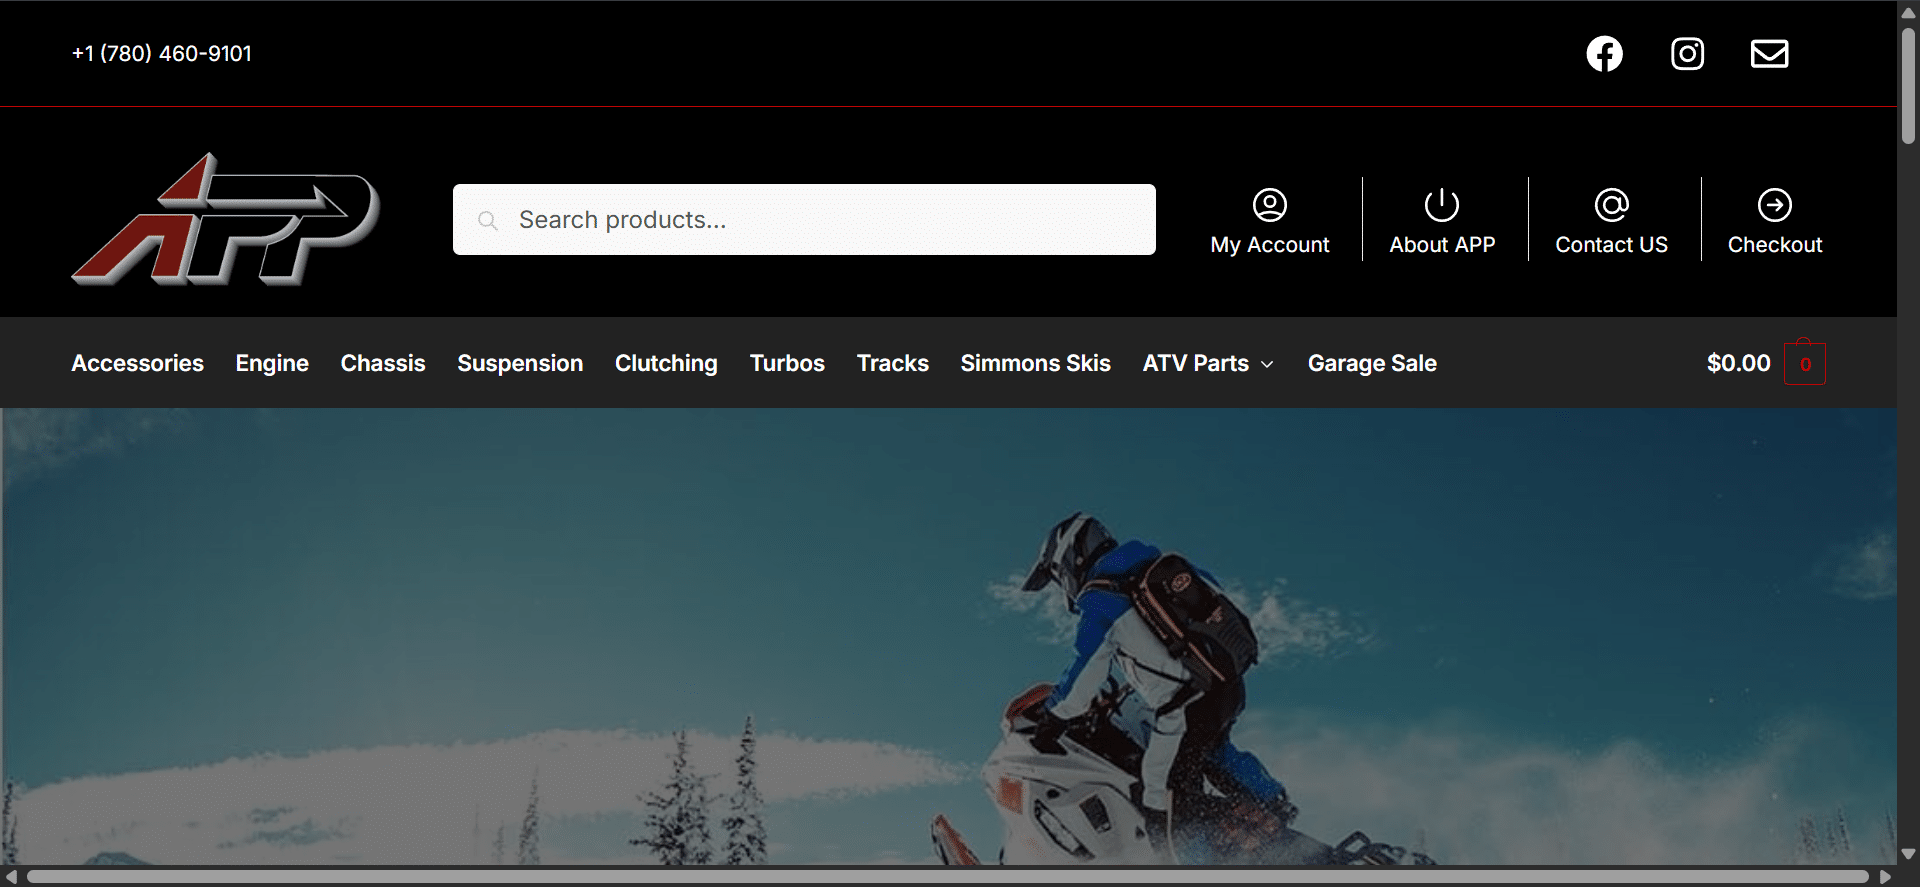The image size is (1920, 887).
Task: Click the Checkout arrow icon
Action: [1774, 205]
